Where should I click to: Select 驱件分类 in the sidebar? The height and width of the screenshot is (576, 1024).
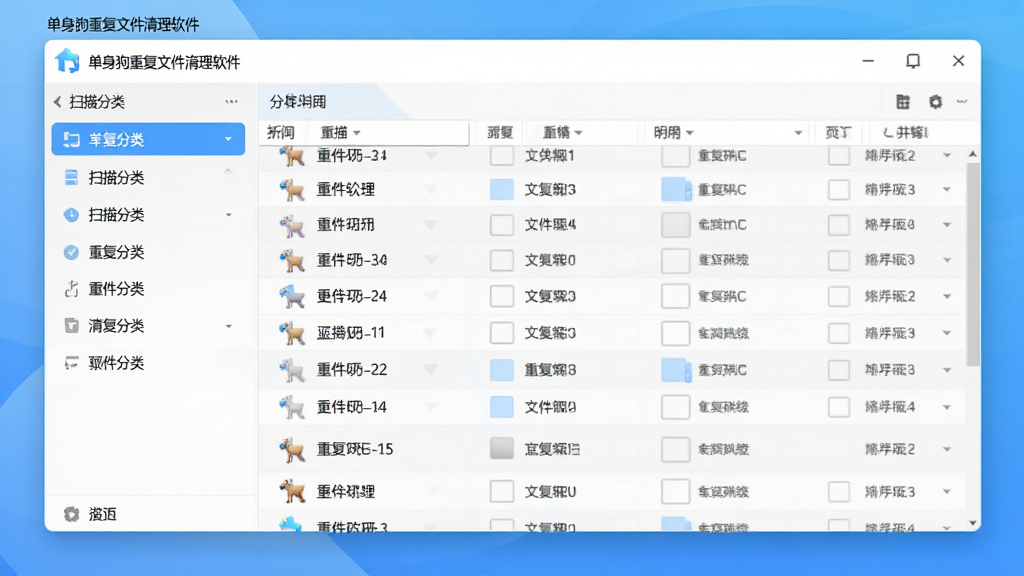tap(148, 363)
